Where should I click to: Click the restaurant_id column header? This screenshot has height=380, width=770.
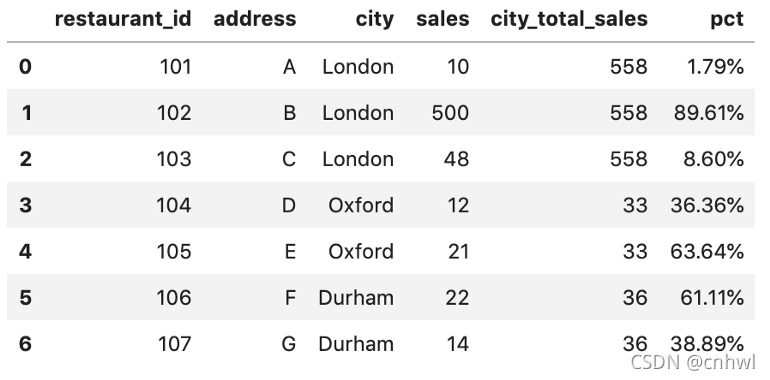(x=123, y=19)
